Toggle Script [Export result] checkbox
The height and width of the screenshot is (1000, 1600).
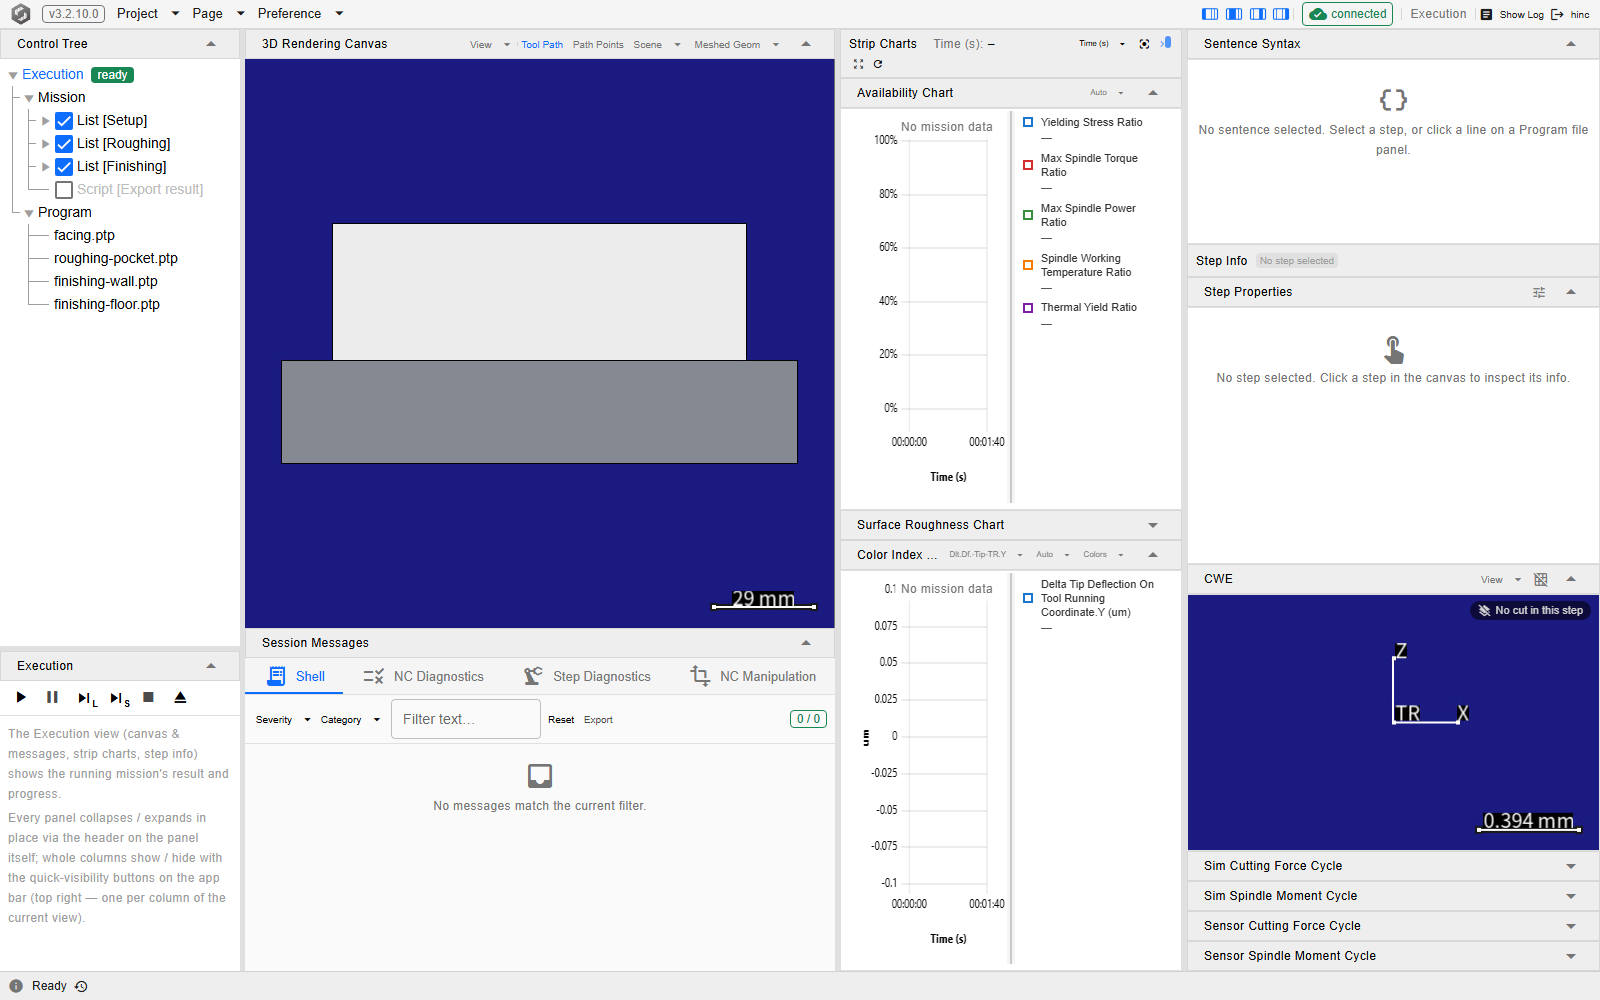point(64,190)
